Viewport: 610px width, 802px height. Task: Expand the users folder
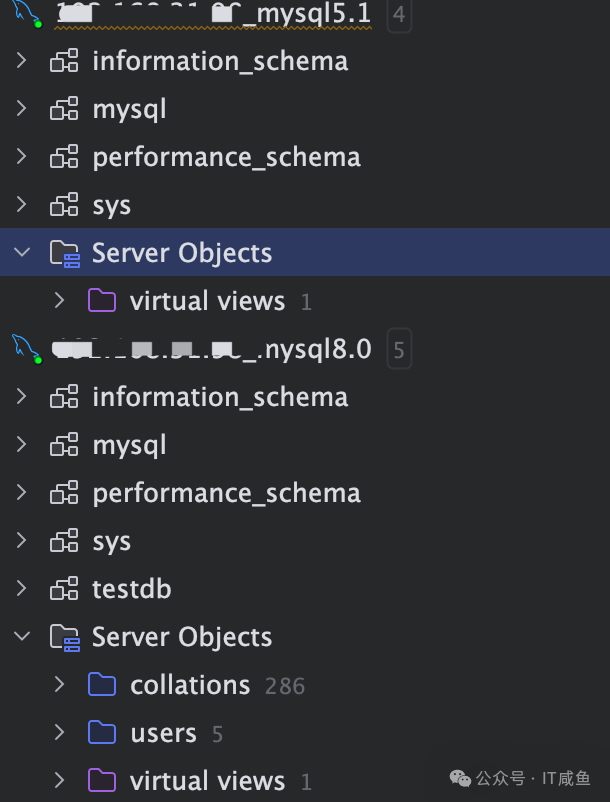pyautogui.click(x=59, y=733)
